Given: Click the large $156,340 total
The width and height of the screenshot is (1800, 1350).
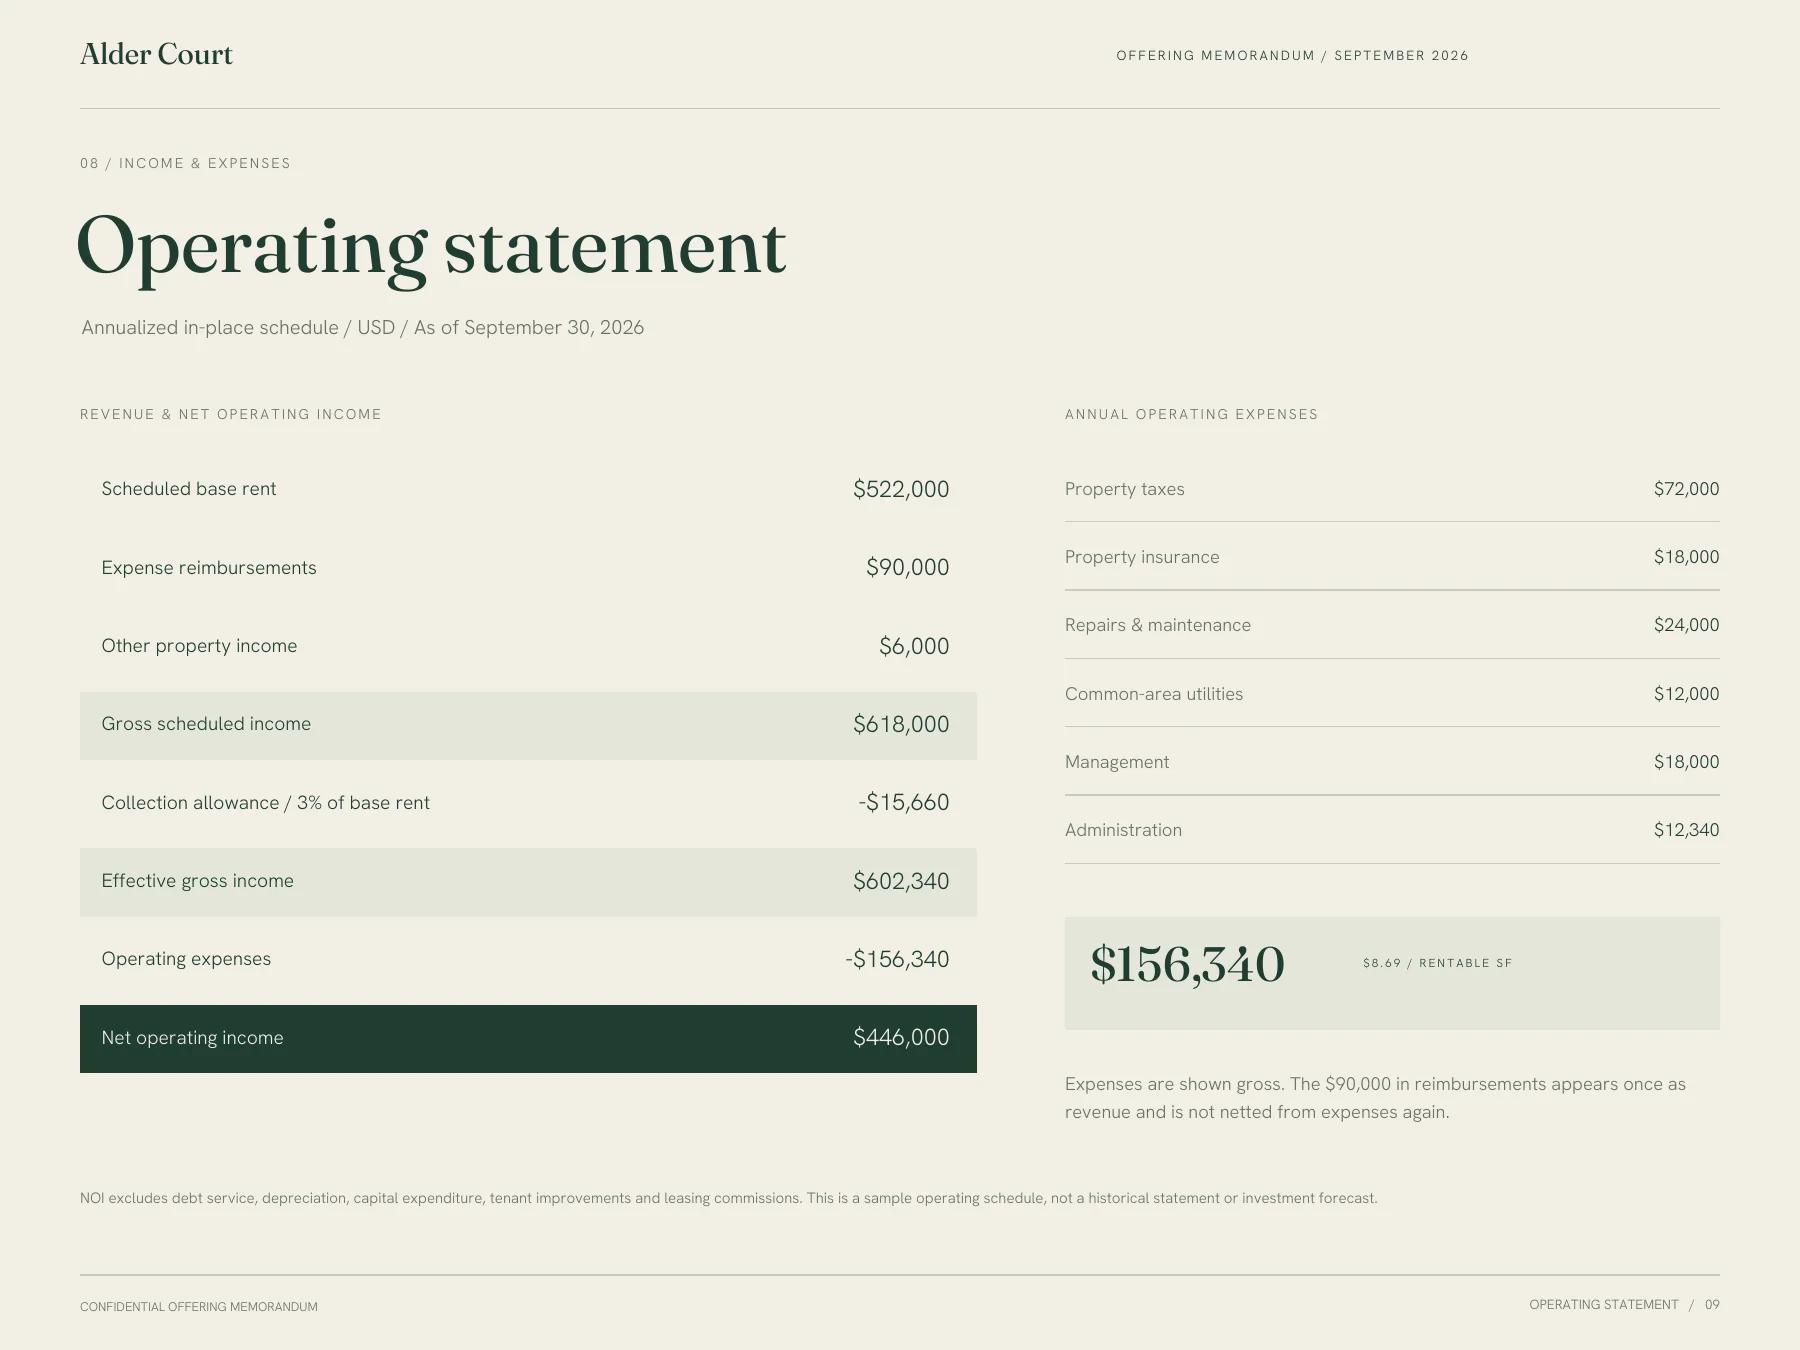Looking at the screenshot, I should pyautogui.click(x=1187, y=965).
